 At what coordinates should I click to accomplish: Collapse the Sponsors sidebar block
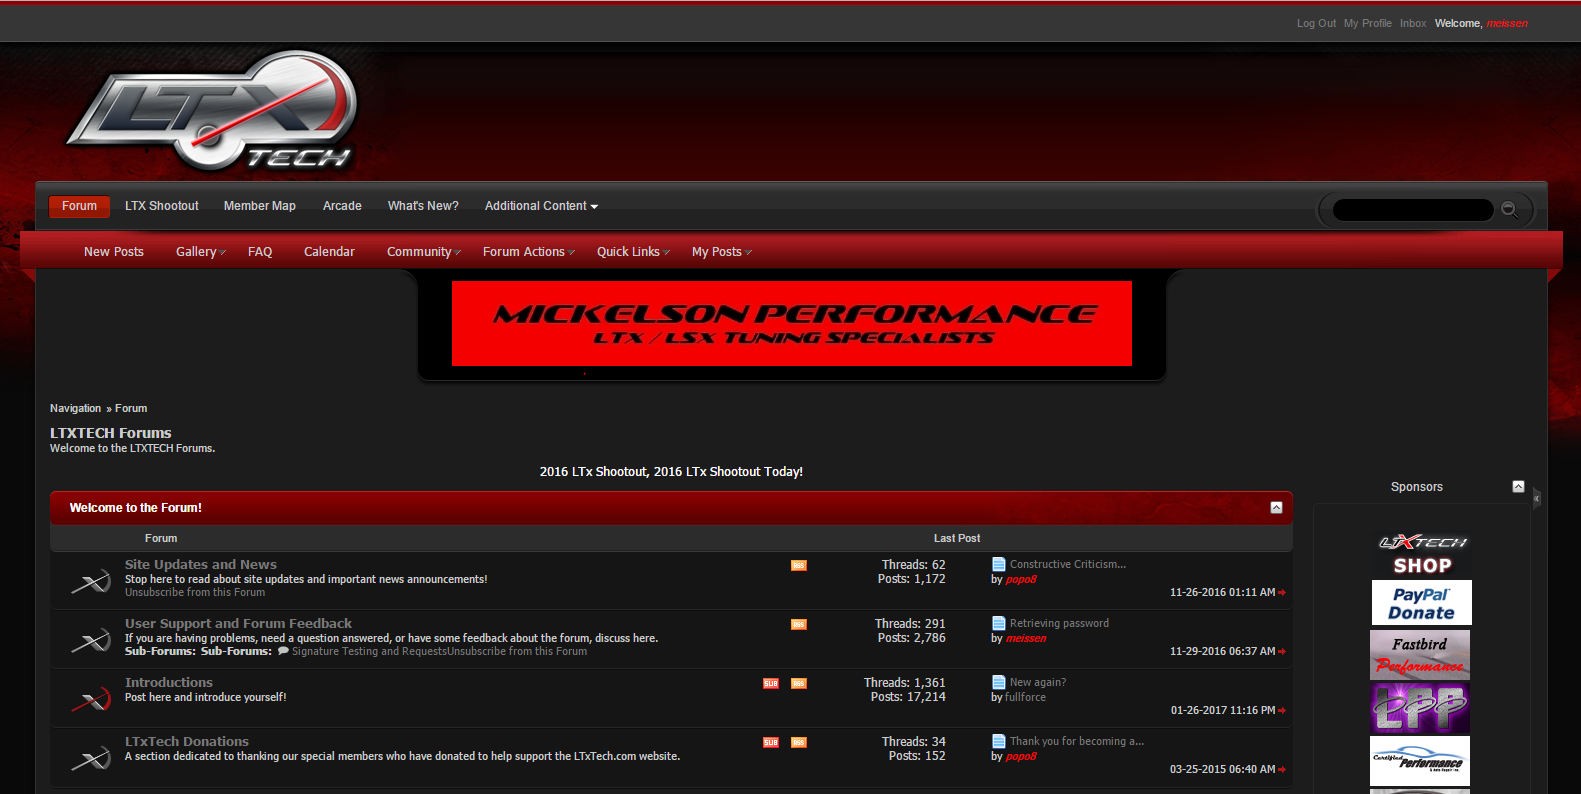click(1518, 487)
